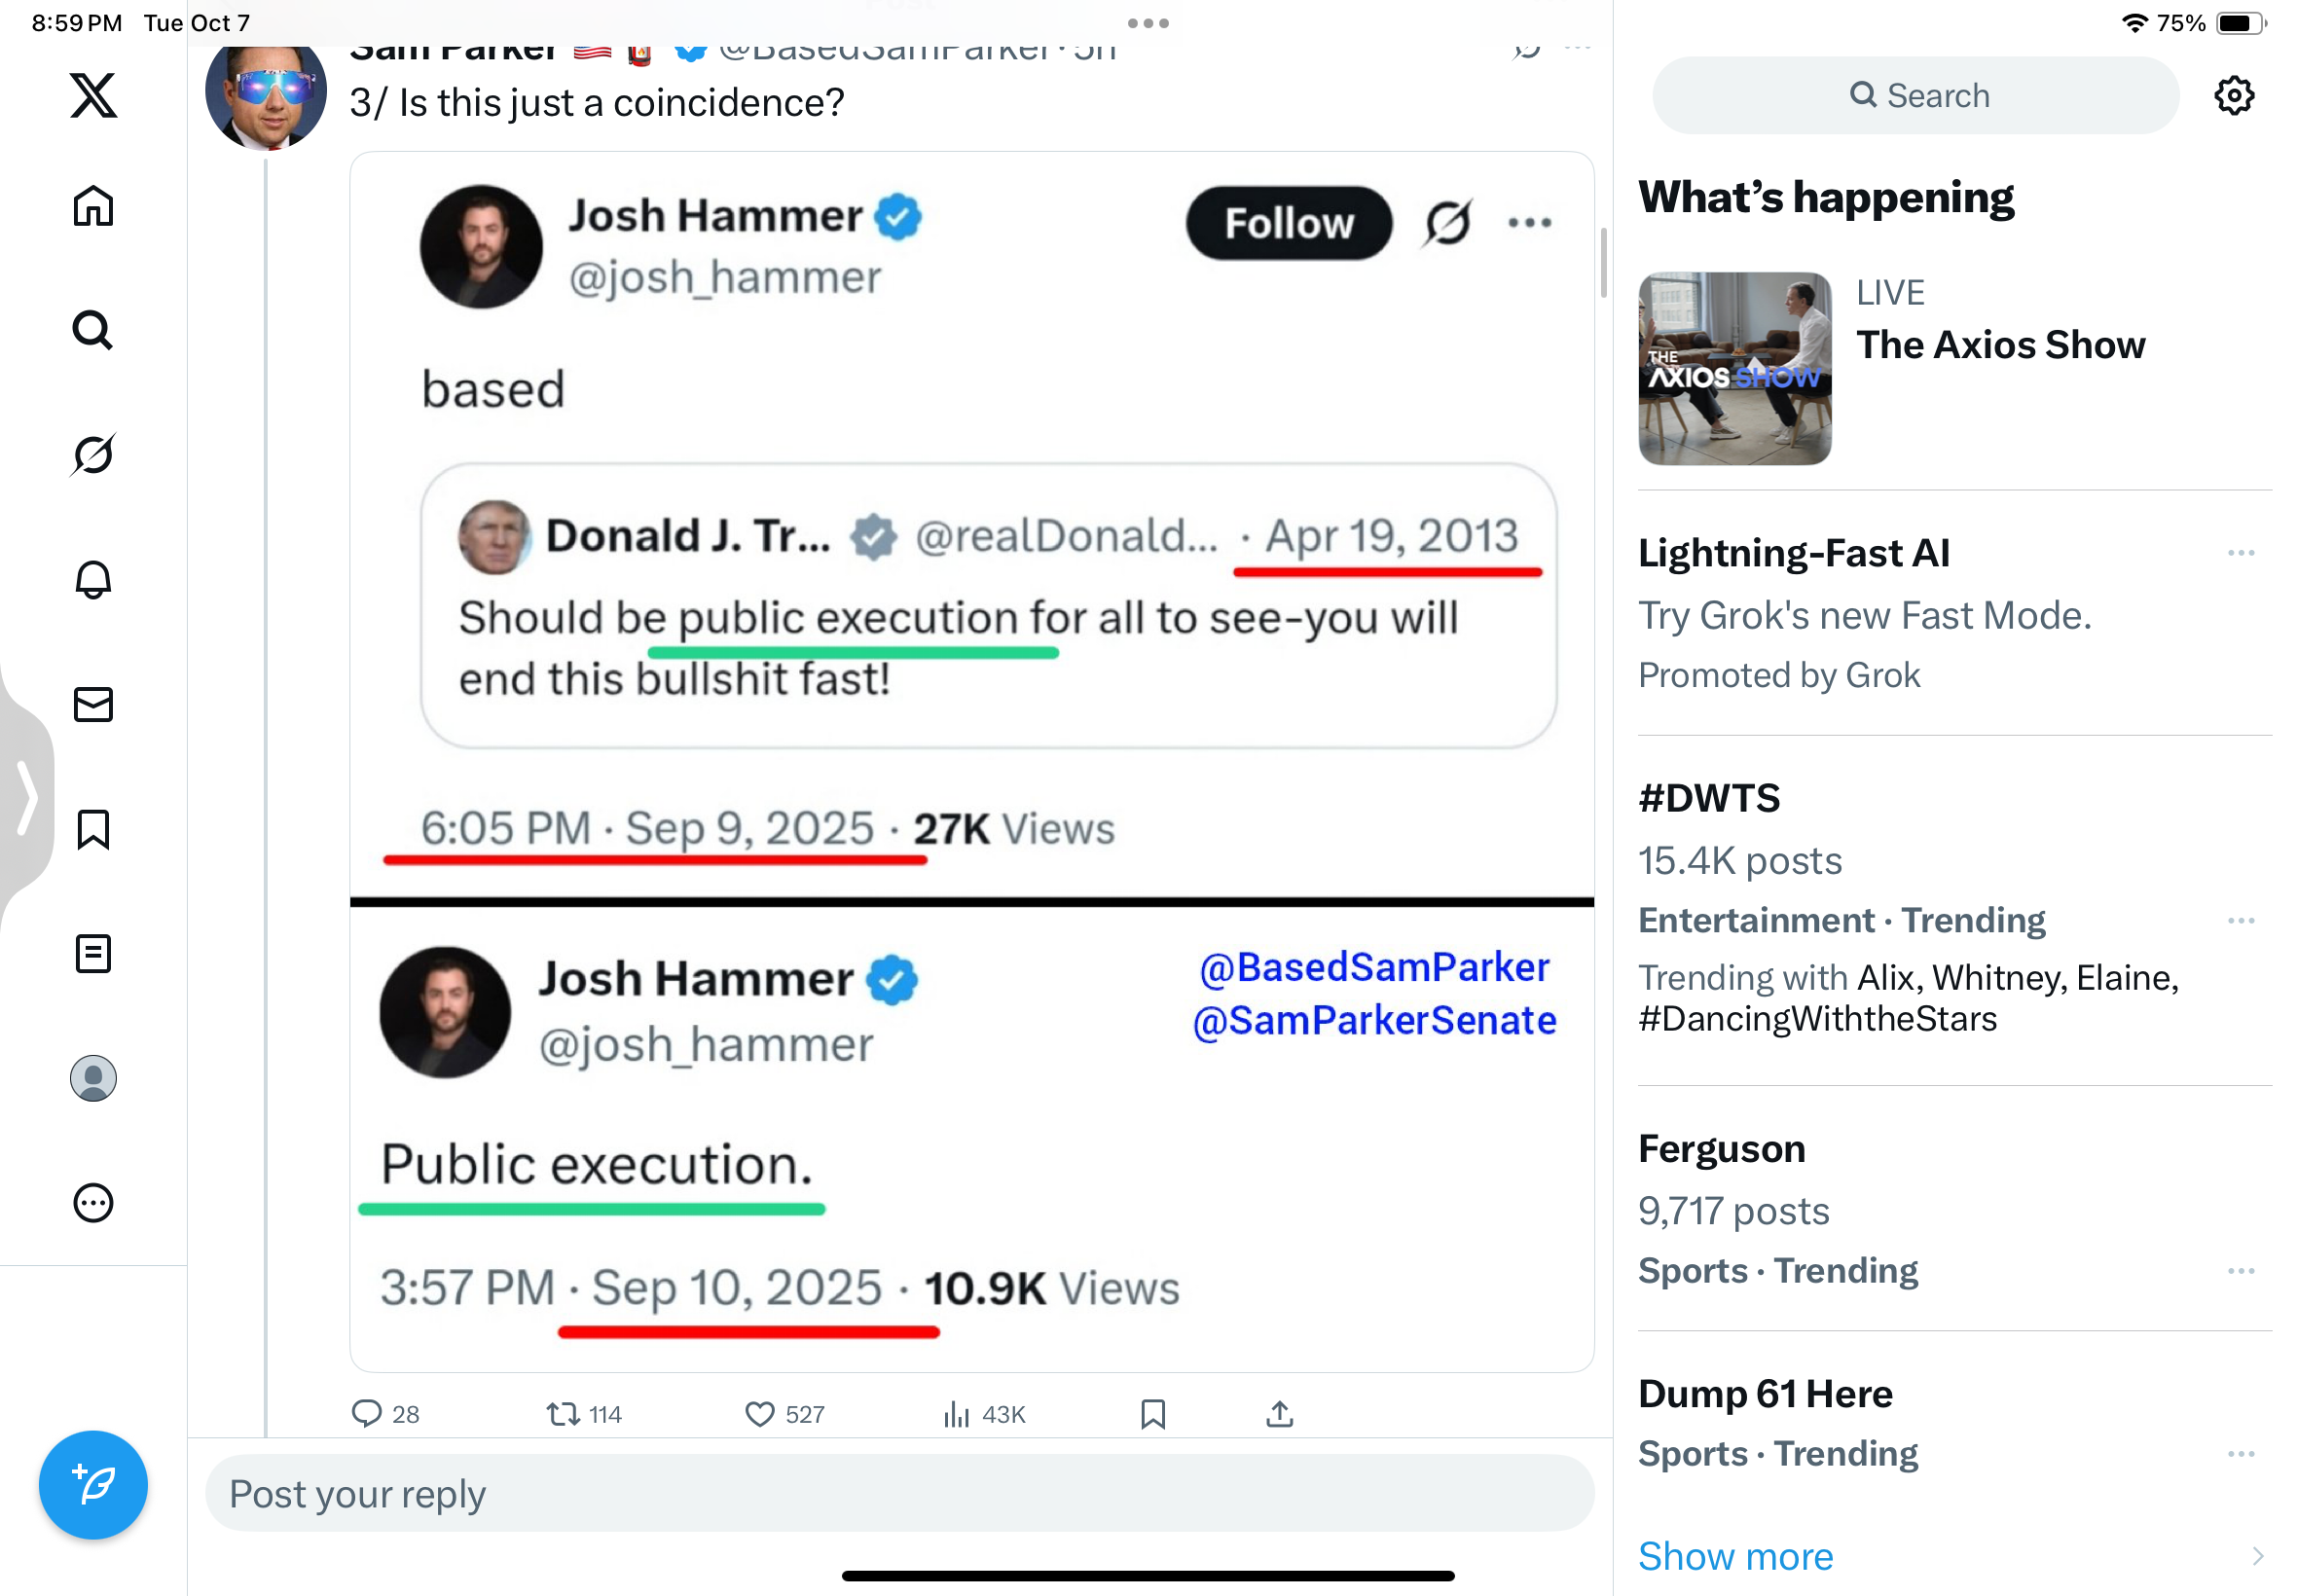Open the Lightning-Fast AI promoted link
The width and height of the screenshot is (2297, 1596).
pyautogui.click(x=1793, y=553)
